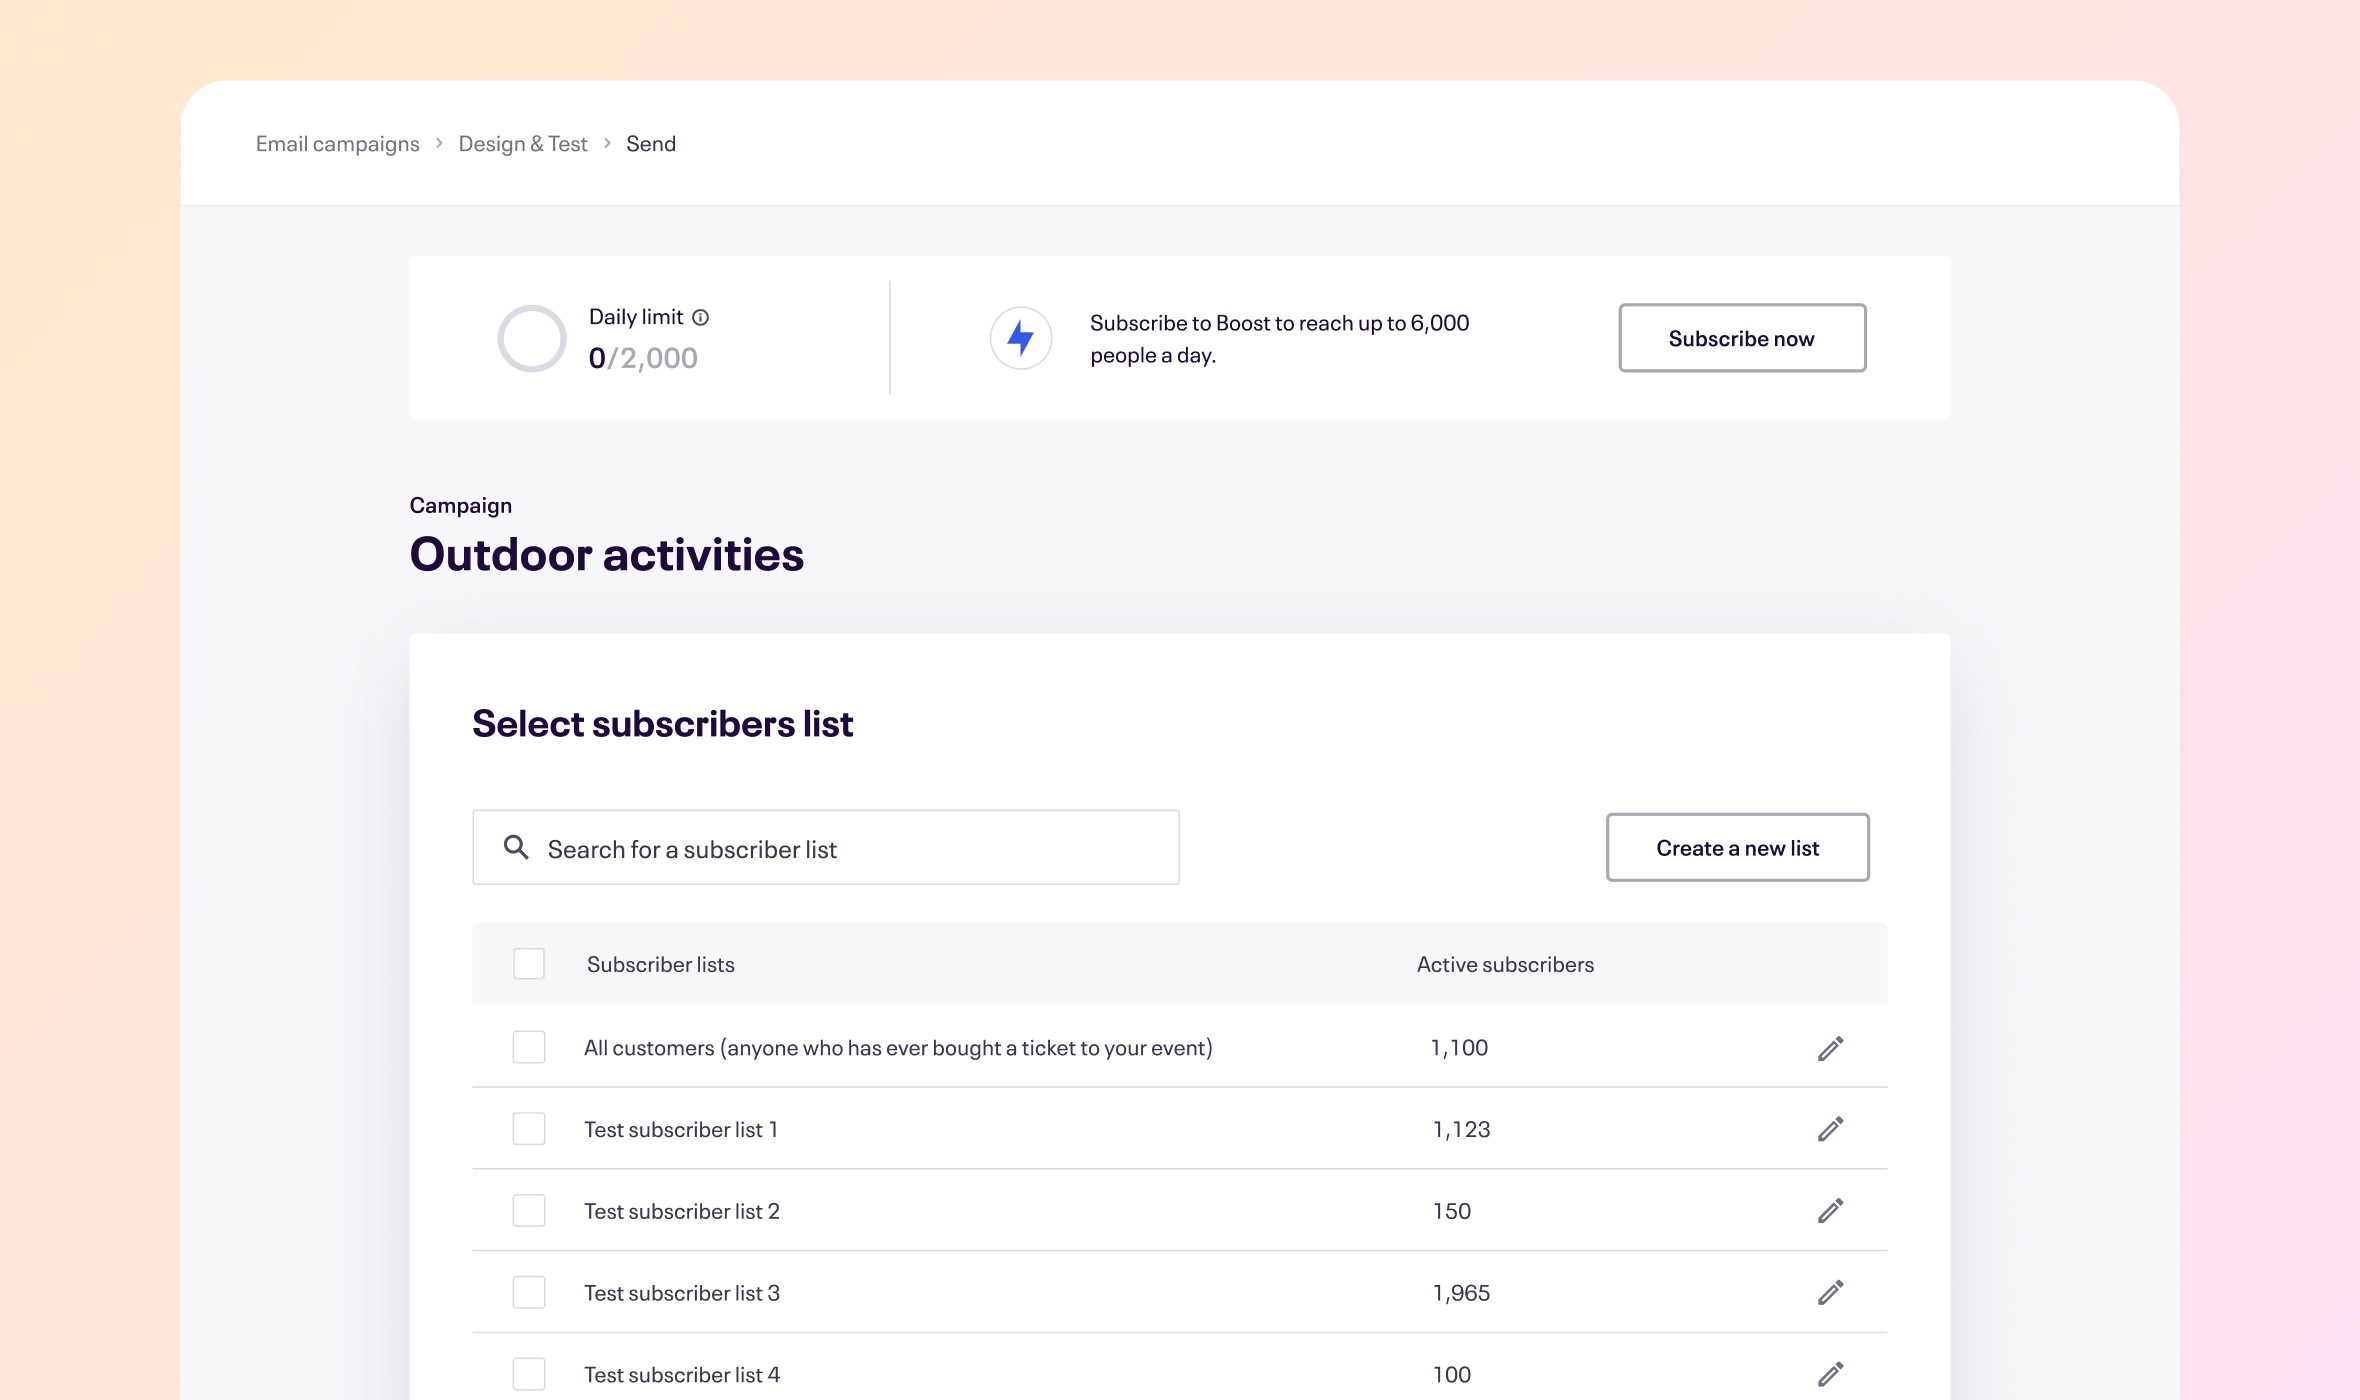Image resolution: width=2360 pixels, height=1400 pixels.
Task: Select all lists with header checkbox
Action: click(528, 964)
